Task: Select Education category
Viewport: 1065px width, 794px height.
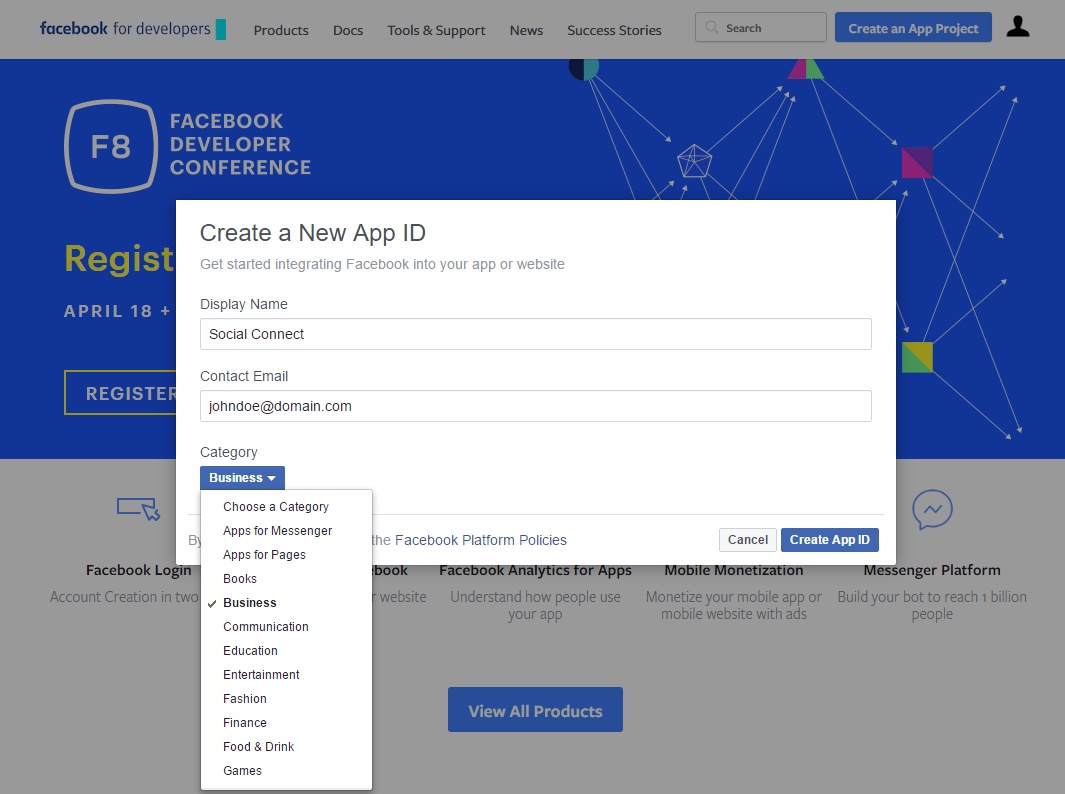Action: click(286, 651)
